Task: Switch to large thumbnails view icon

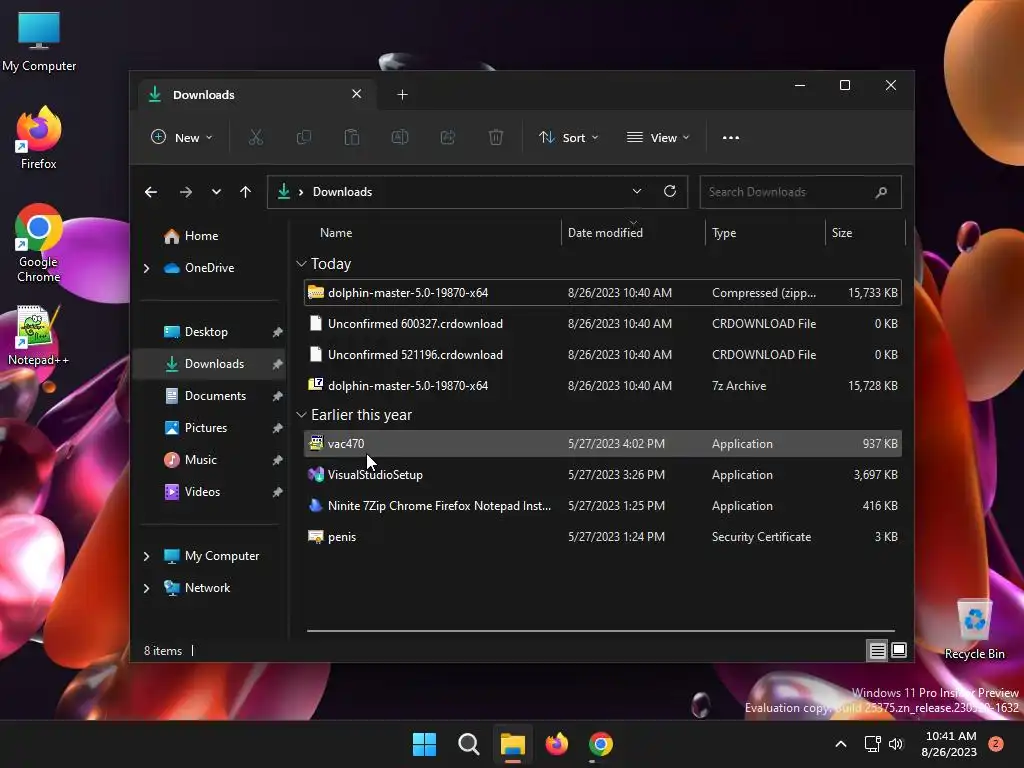Action: coord(899,650)
